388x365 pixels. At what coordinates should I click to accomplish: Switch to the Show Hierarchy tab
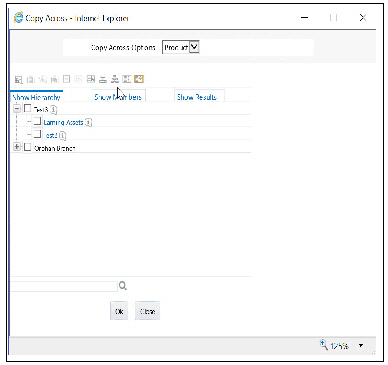[36, 97]
